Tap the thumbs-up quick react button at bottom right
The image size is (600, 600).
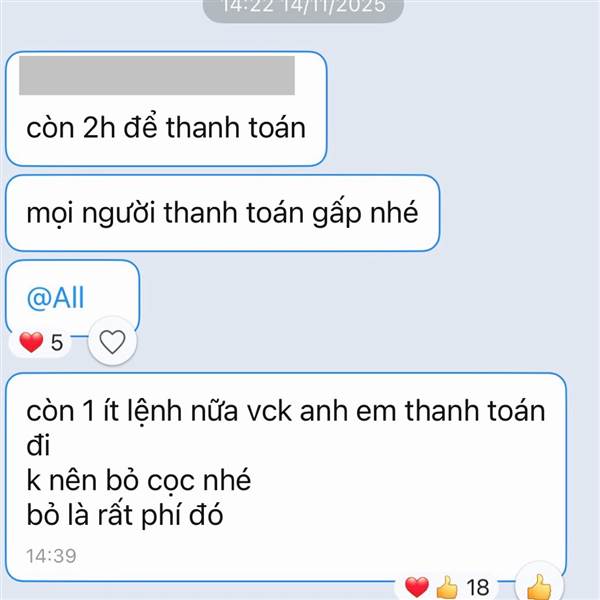pos(540,585)
